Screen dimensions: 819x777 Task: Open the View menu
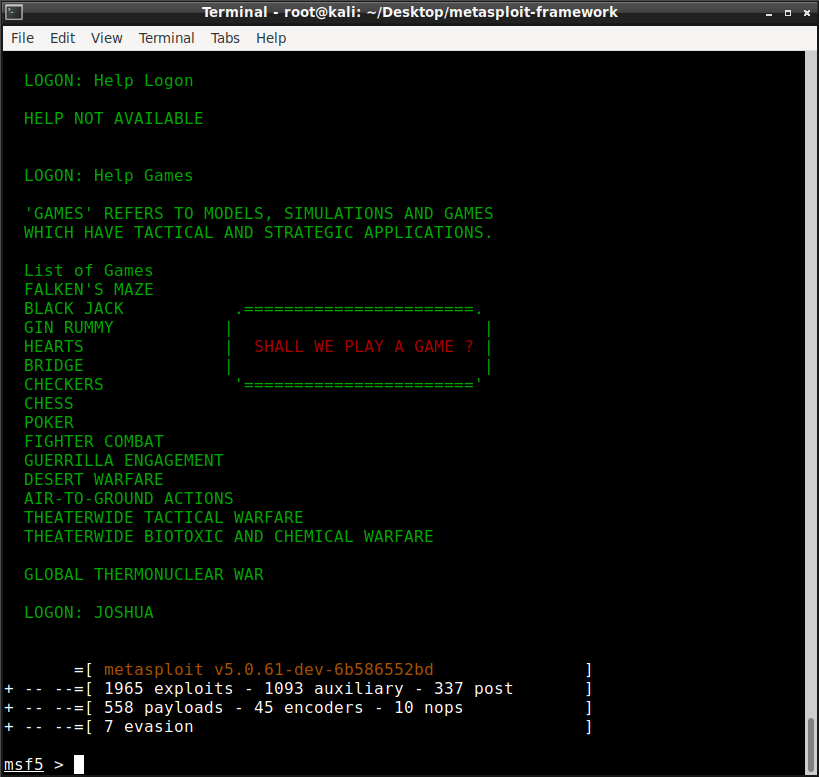pyautogui.click(x=107, y=38)
